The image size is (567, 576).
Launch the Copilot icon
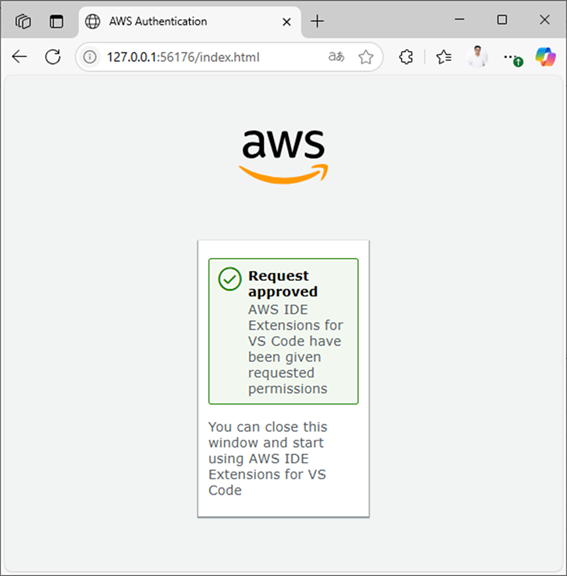click(545, 57)
